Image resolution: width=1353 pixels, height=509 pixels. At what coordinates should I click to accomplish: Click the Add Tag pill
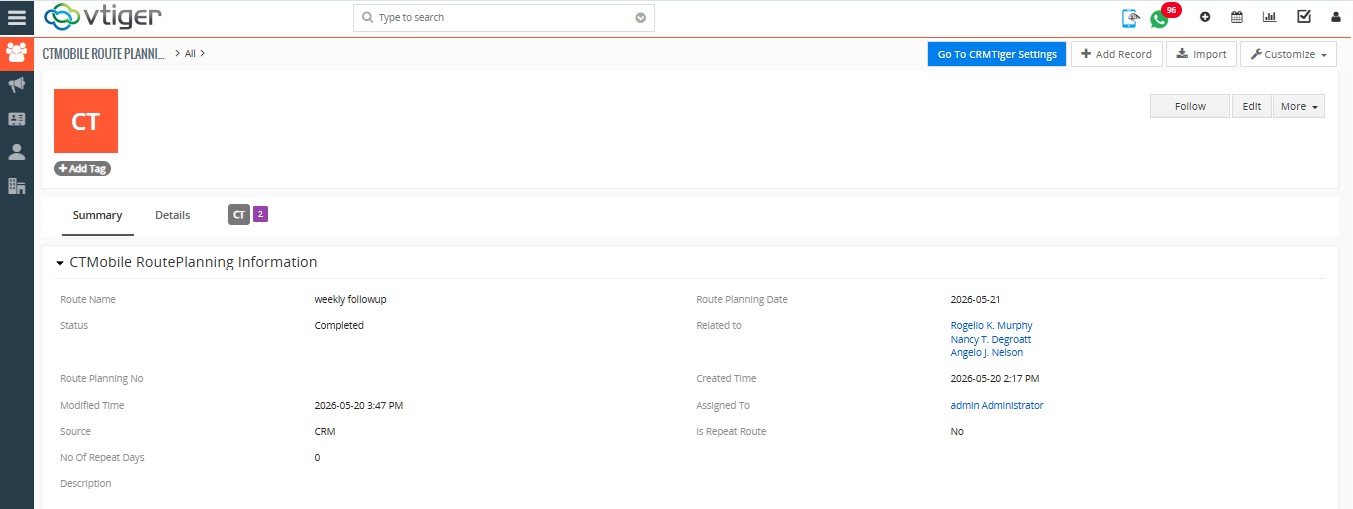coord(83,169)
